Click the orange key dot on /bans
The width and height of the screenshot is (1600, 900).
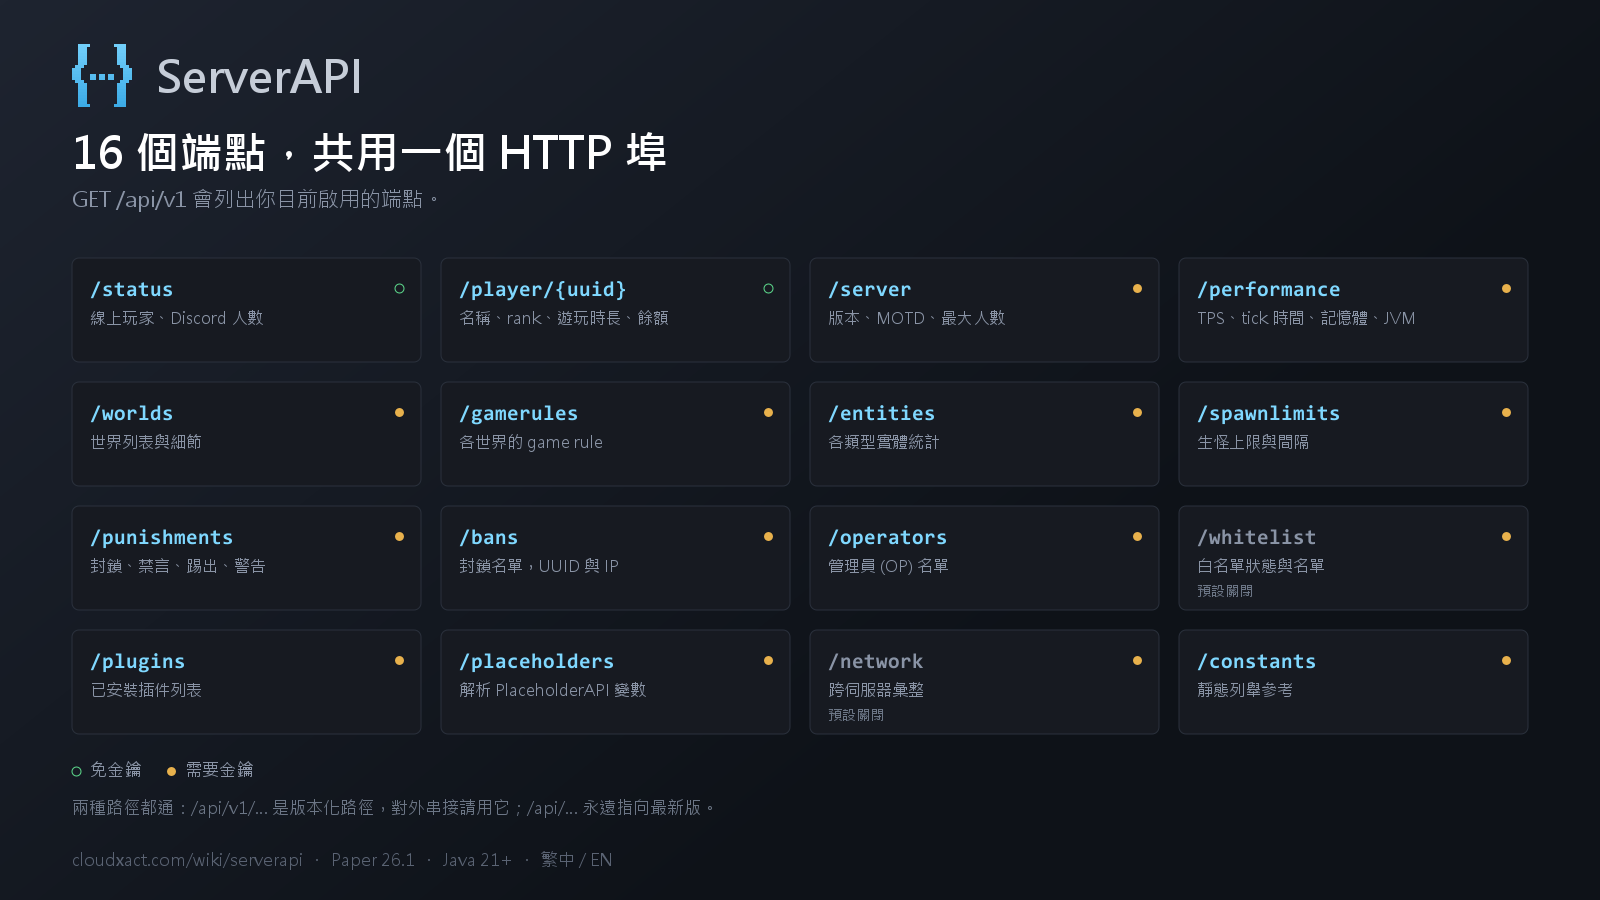(x=768, y=537)
